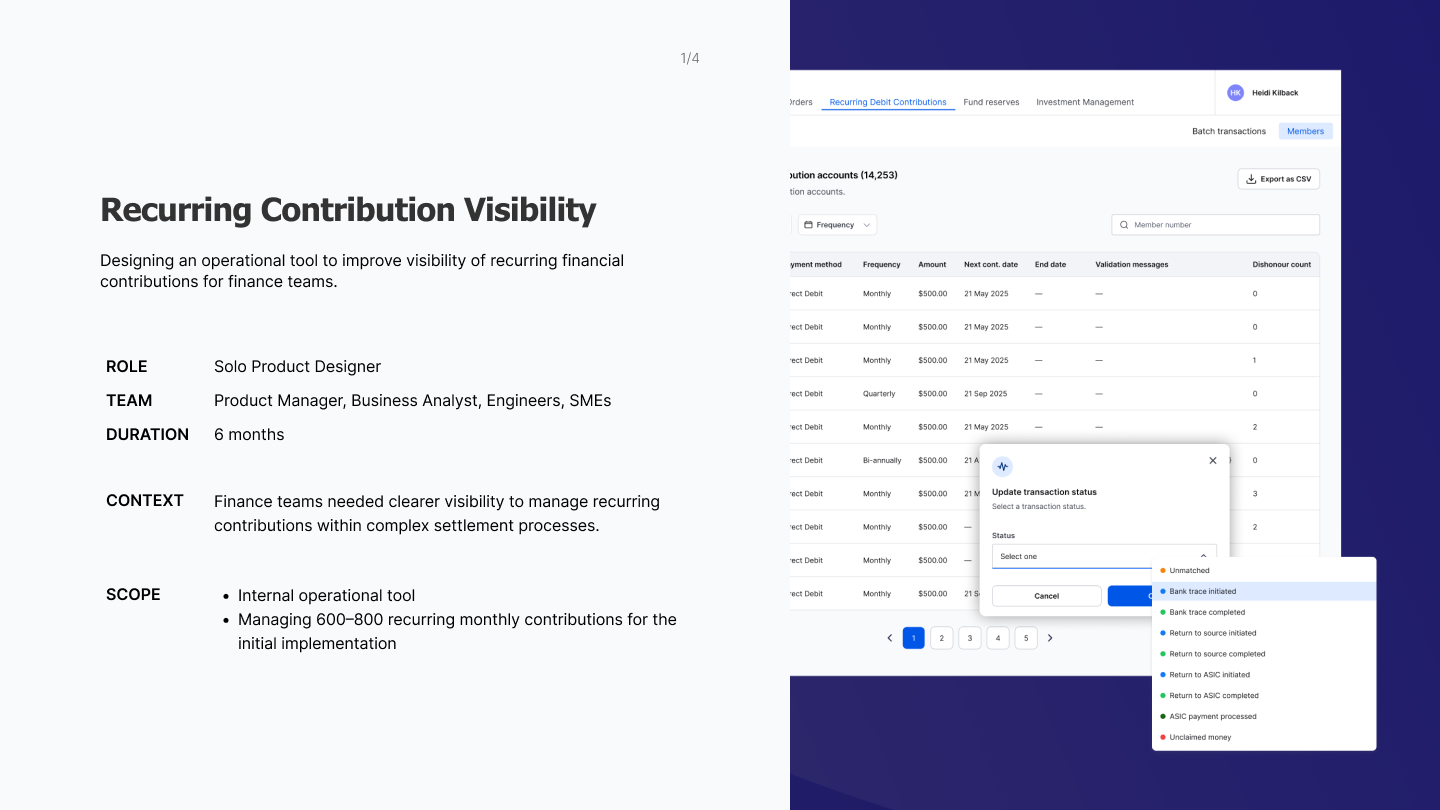Open the Status 'Select one' dropdown

[x=1104, y=556]
